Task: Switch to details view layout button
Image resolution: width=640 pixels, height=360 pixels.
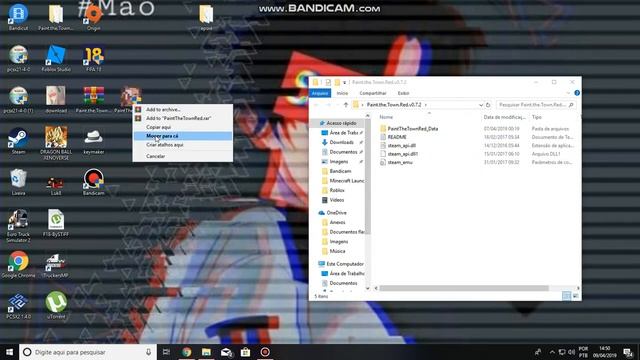Action: (567, 296)
